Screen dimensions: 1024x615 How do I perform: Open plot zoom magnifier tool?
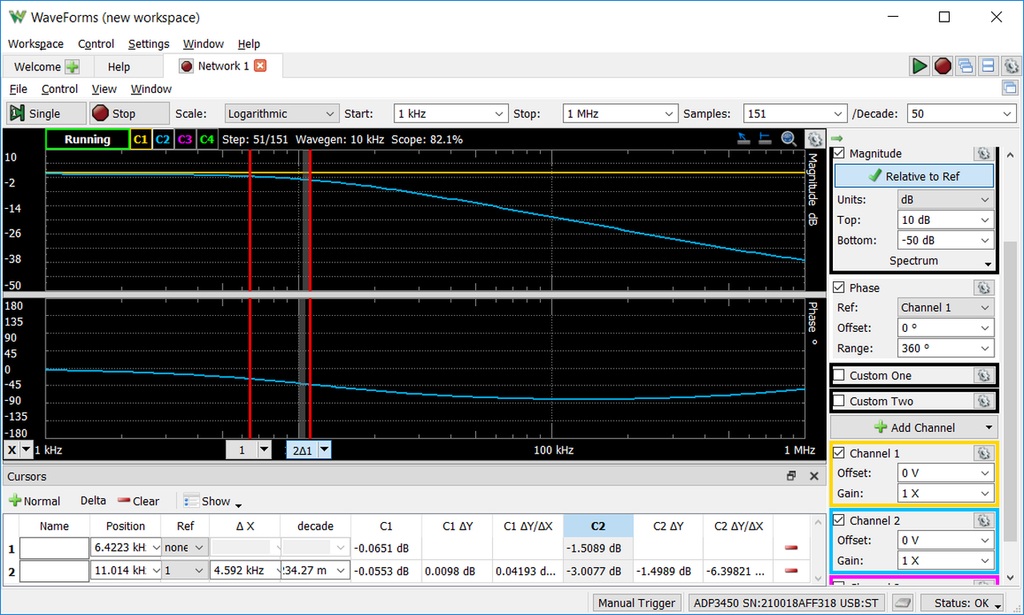(789, 139)
